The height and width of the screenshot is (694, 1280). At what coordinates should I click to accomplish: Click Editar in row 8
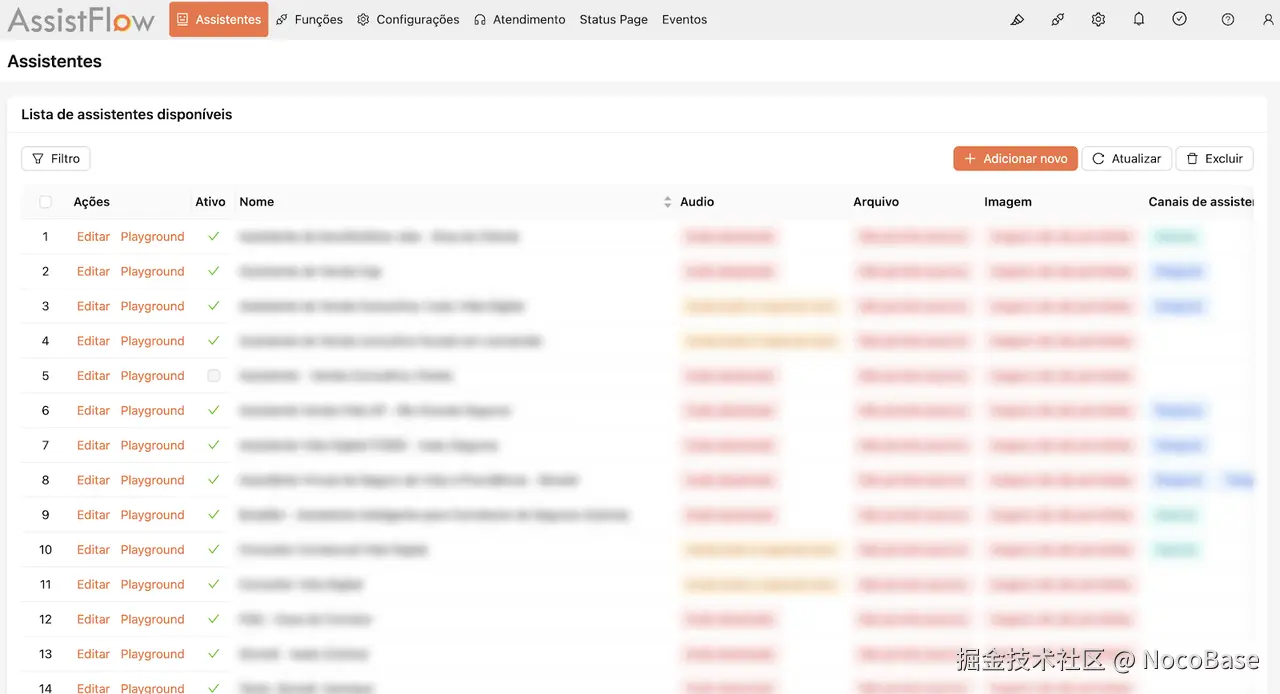pos(93,480)
